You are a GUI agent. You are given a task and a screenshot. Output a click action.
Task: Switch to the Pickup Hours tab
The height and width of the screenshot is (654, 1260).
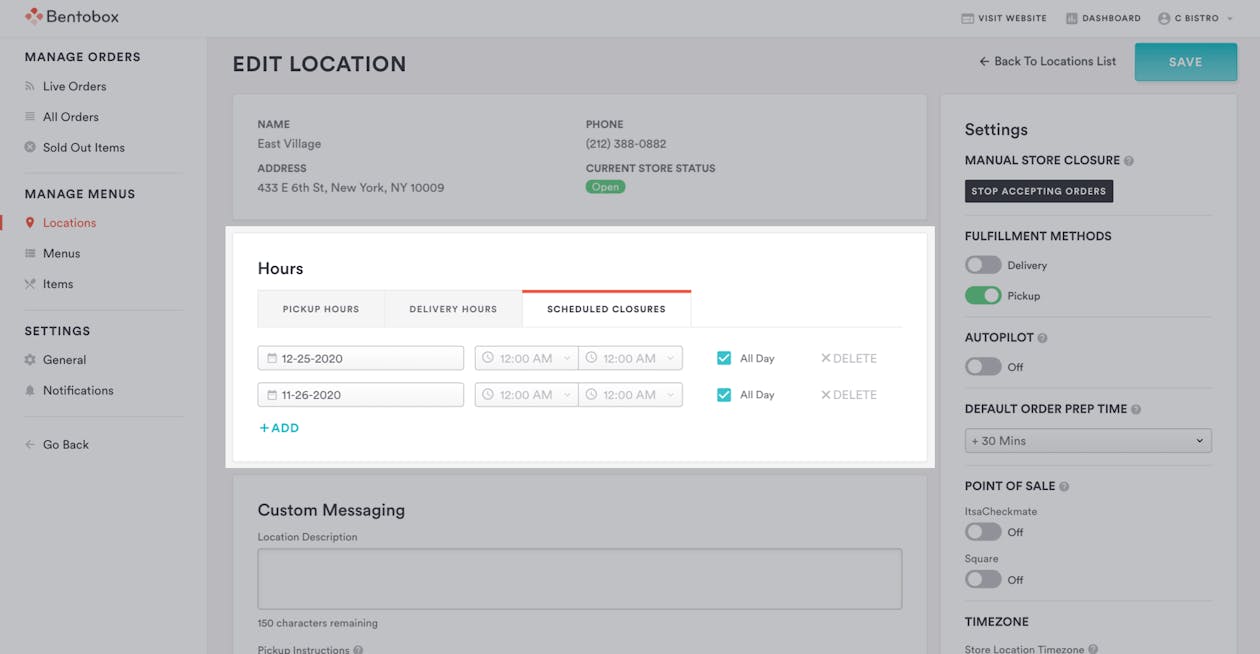pos(321,309)
